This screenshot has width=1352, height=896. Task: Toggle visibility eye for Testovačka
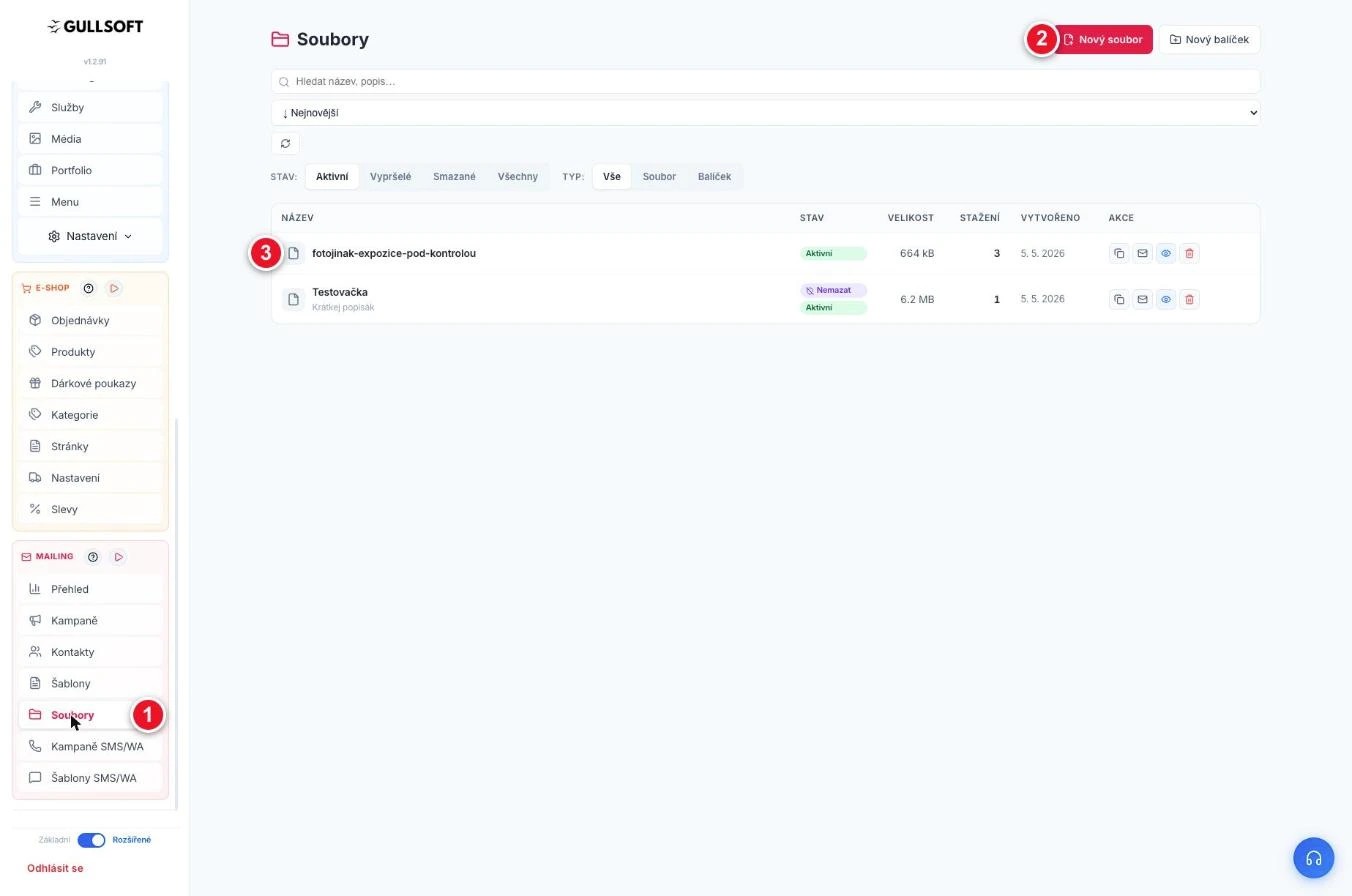coord(1166,299)
